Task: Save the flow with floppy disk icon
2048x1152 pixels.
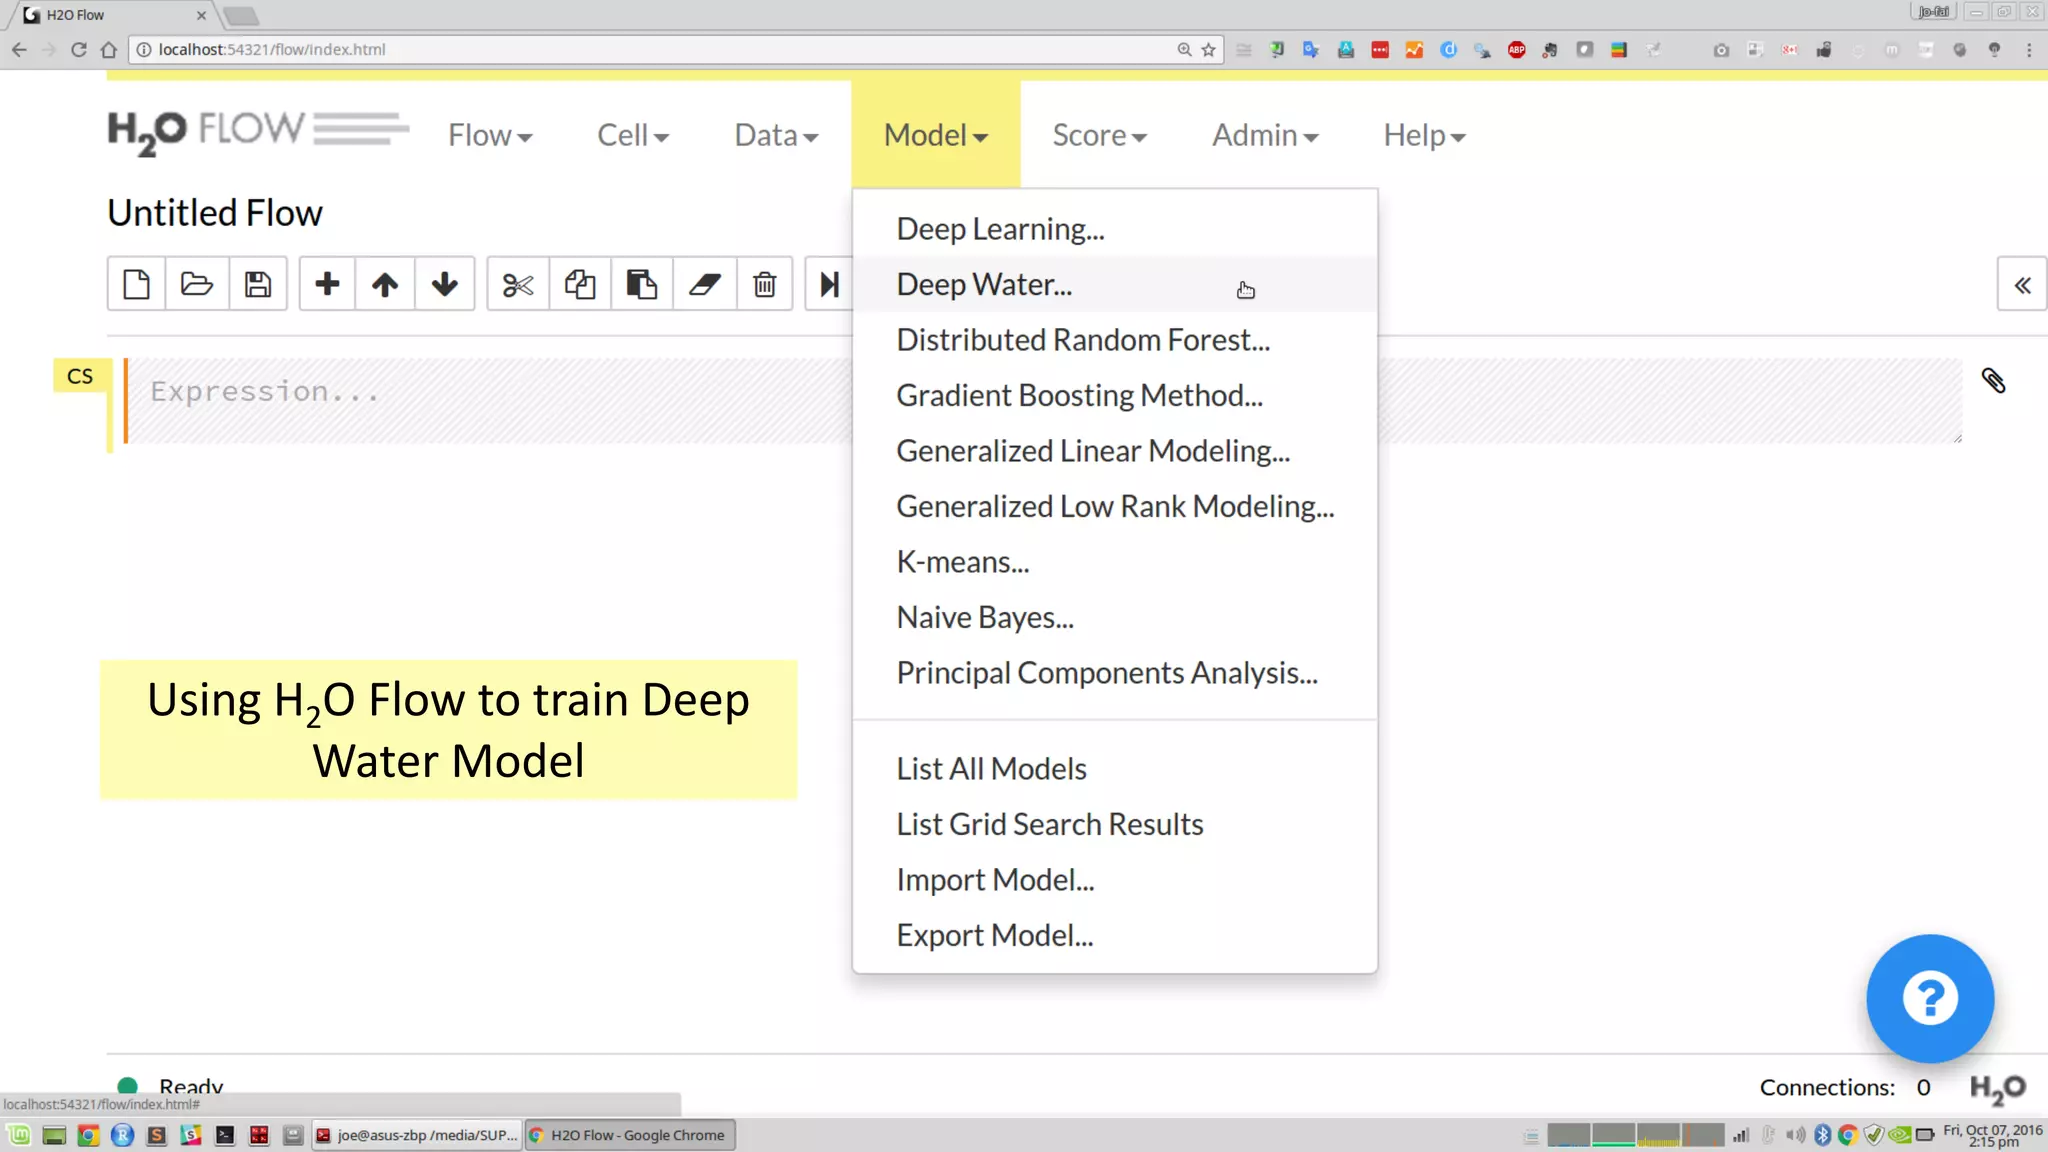Action: pyautogui.click(x=258, y=285)
